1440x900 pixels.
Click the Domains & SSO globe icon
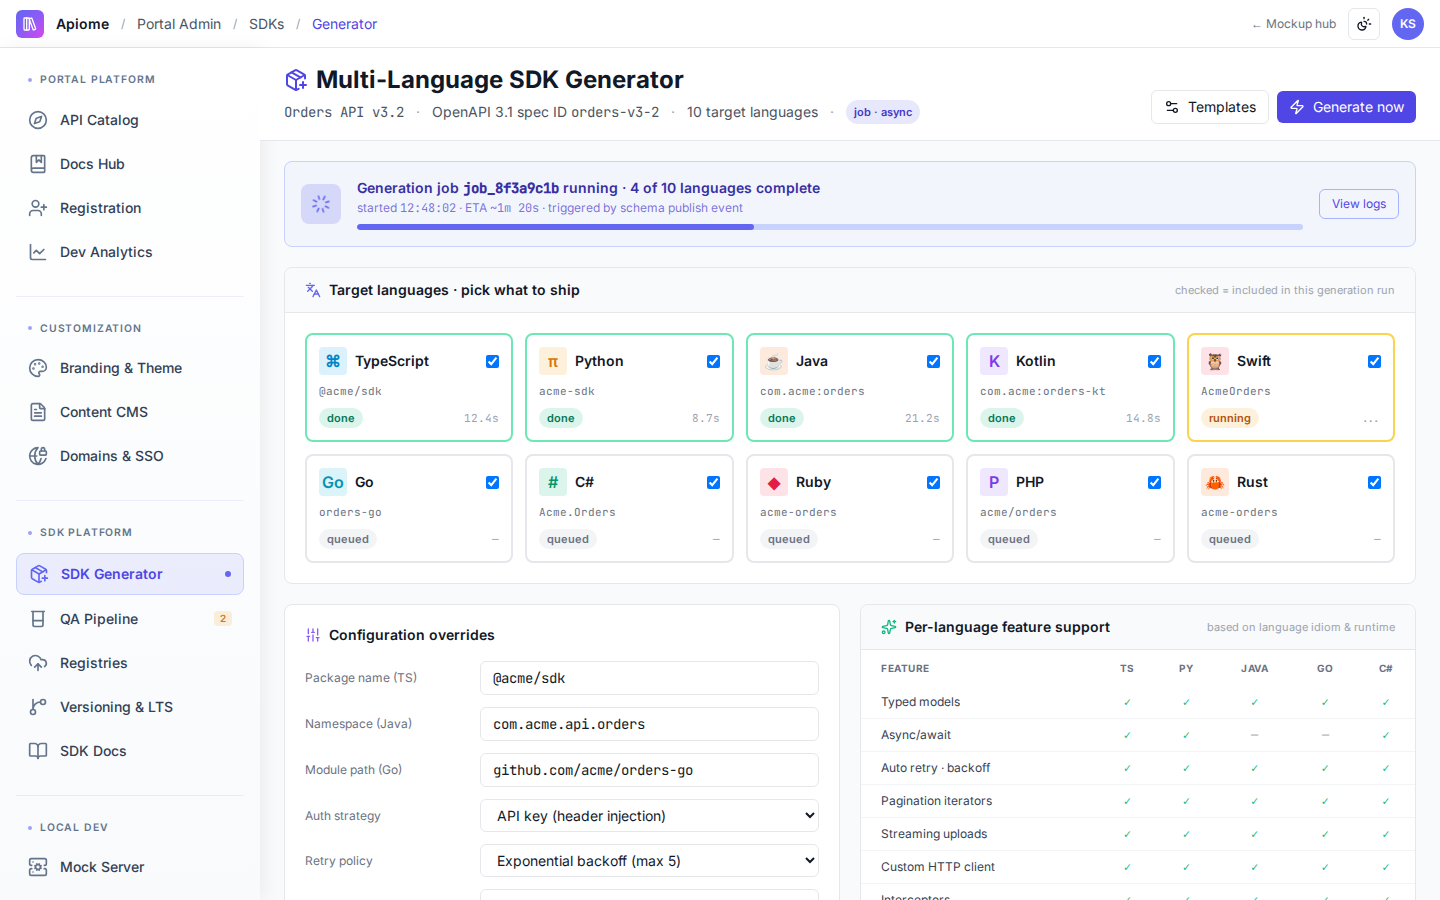pyautogui.click(x=38, y=456)
